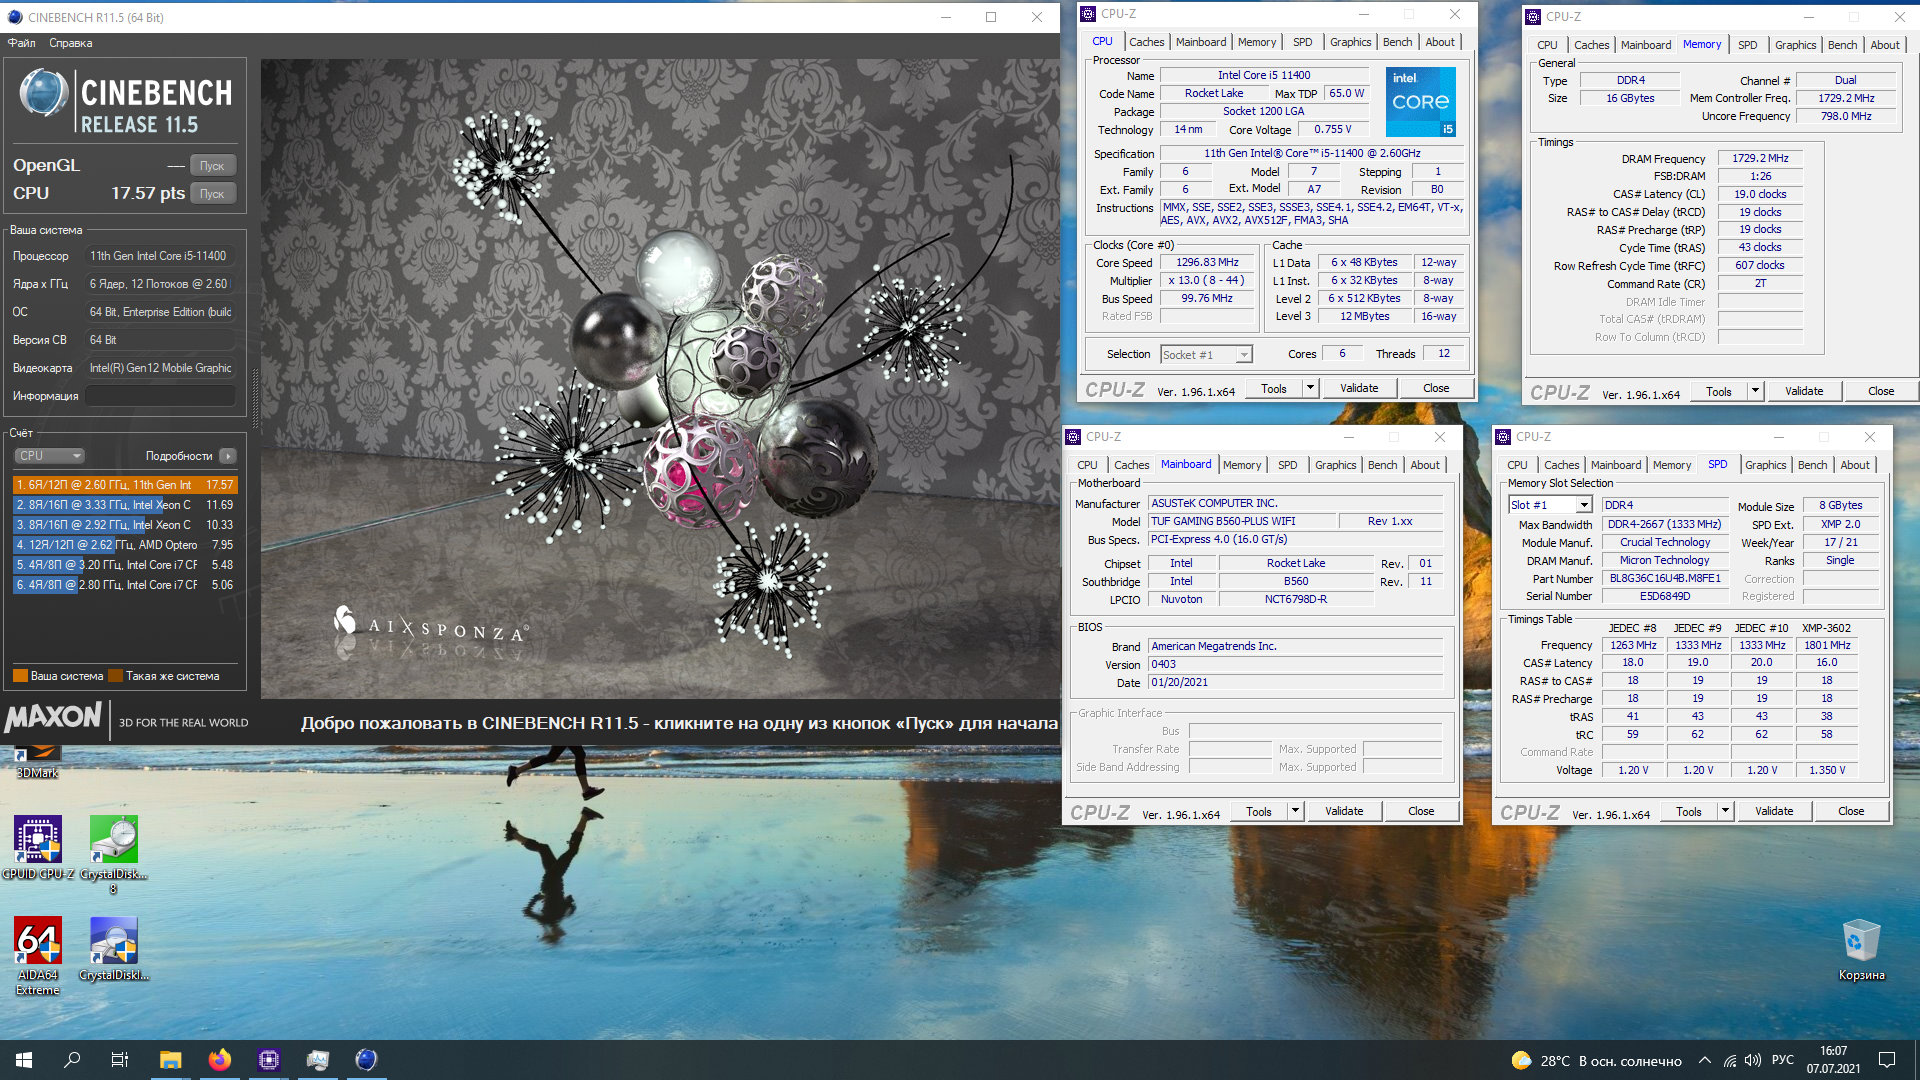Open the weather widget on taskbar
The width and height of the screenshot is (1920, 1080).
point(1596,1061)
